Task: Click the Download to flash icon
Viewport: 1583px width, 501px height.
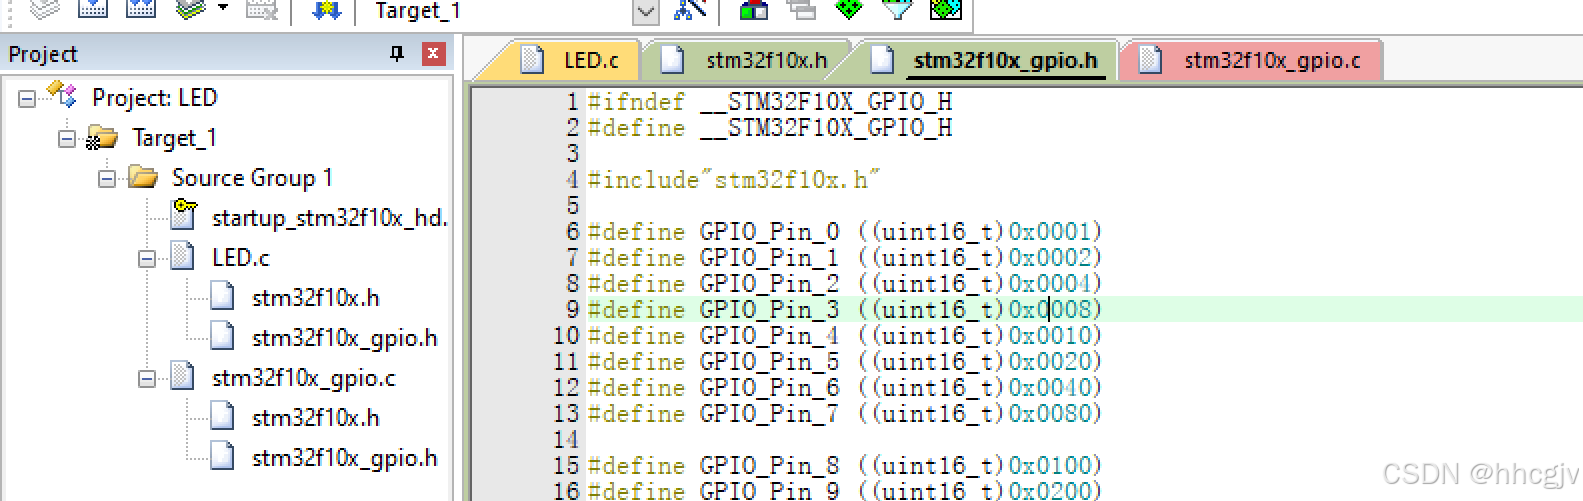Action: (326, 10)
